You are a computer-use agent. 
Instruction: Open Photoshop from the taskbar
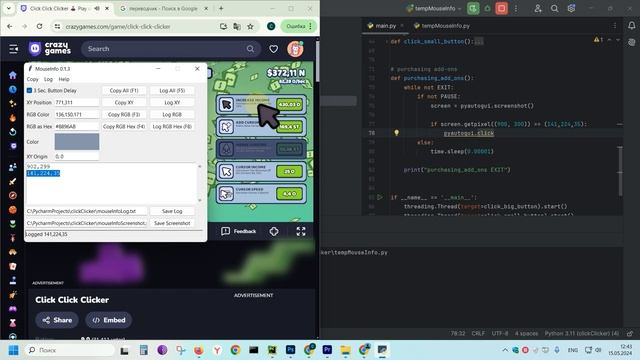[290, 350]
